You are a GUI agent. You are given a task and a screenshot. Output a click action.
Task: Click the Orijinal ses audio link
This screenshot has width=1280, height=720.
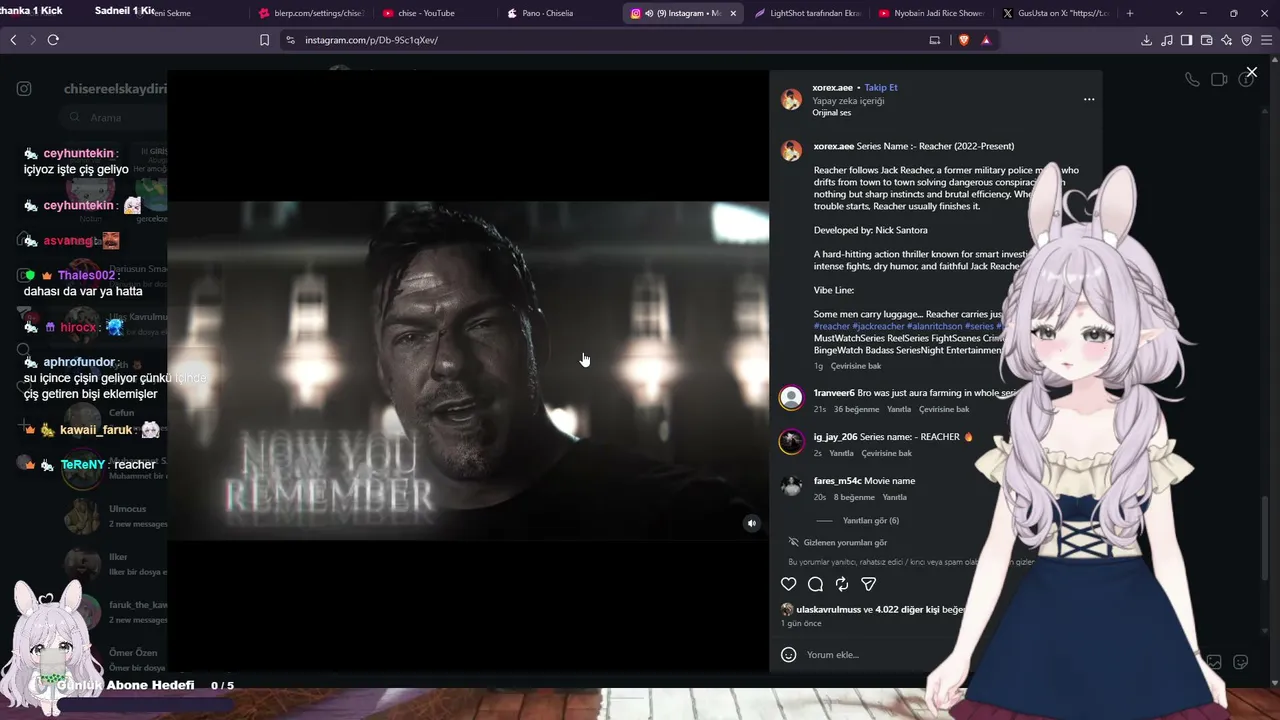coord(832,113)
